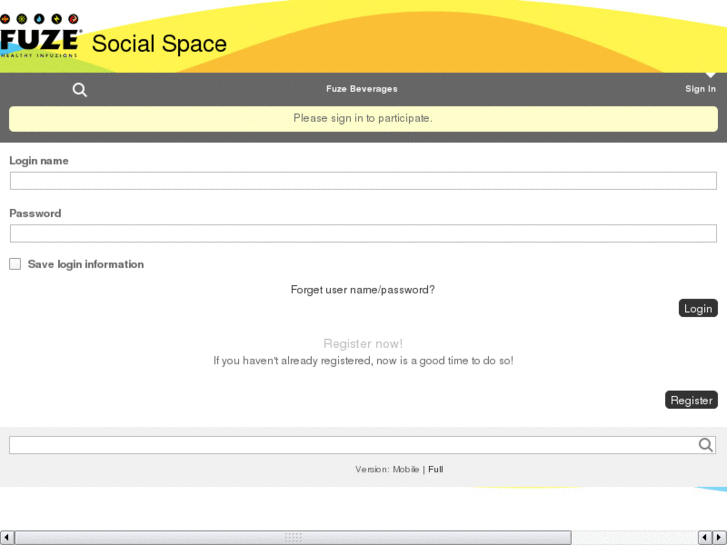Image resolution: width=727 pixels, height=545 pixels.
Task: Open the Fuze Beverages menu item
Action: [x=362, y=89]
